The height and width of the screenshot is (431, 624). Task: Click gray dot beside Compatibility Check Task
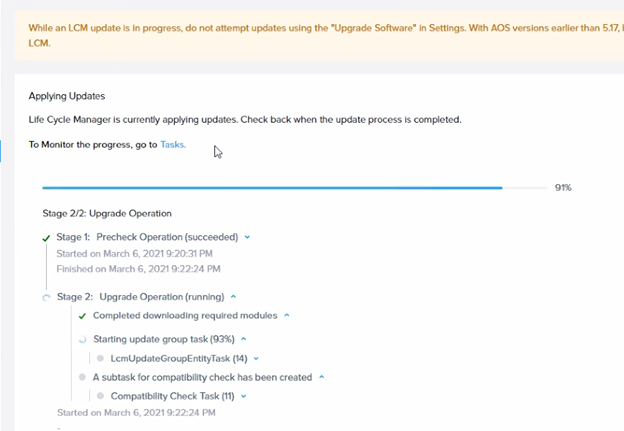100,396
